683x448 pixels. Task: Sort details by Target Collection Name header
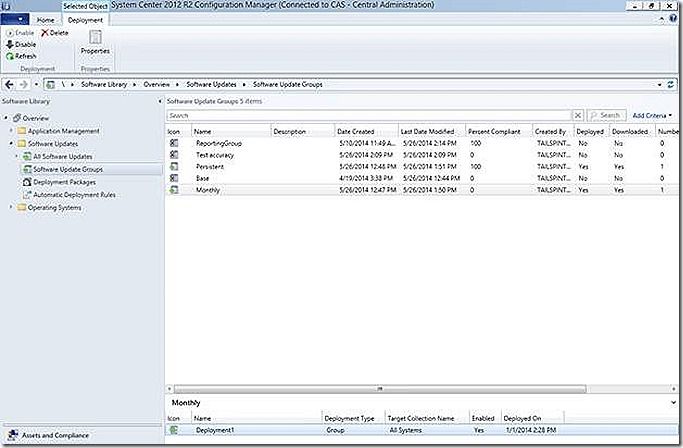pos(427,418)
